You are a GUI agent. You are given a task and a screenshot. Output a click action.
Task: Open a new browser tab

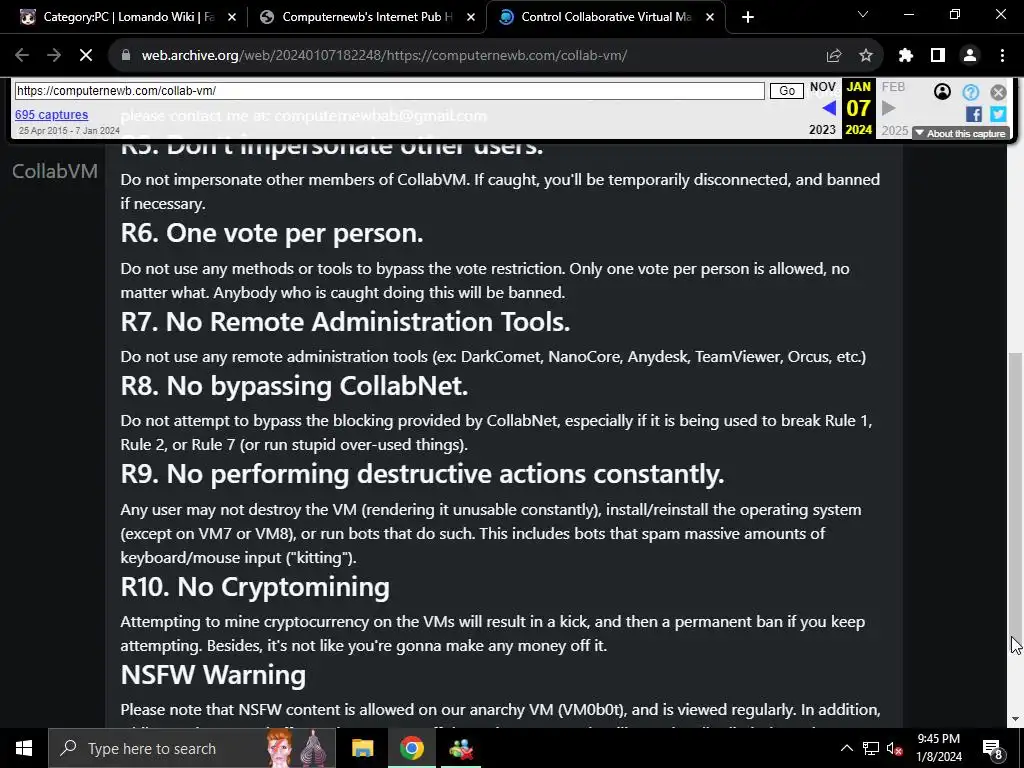tap(748, 17)
